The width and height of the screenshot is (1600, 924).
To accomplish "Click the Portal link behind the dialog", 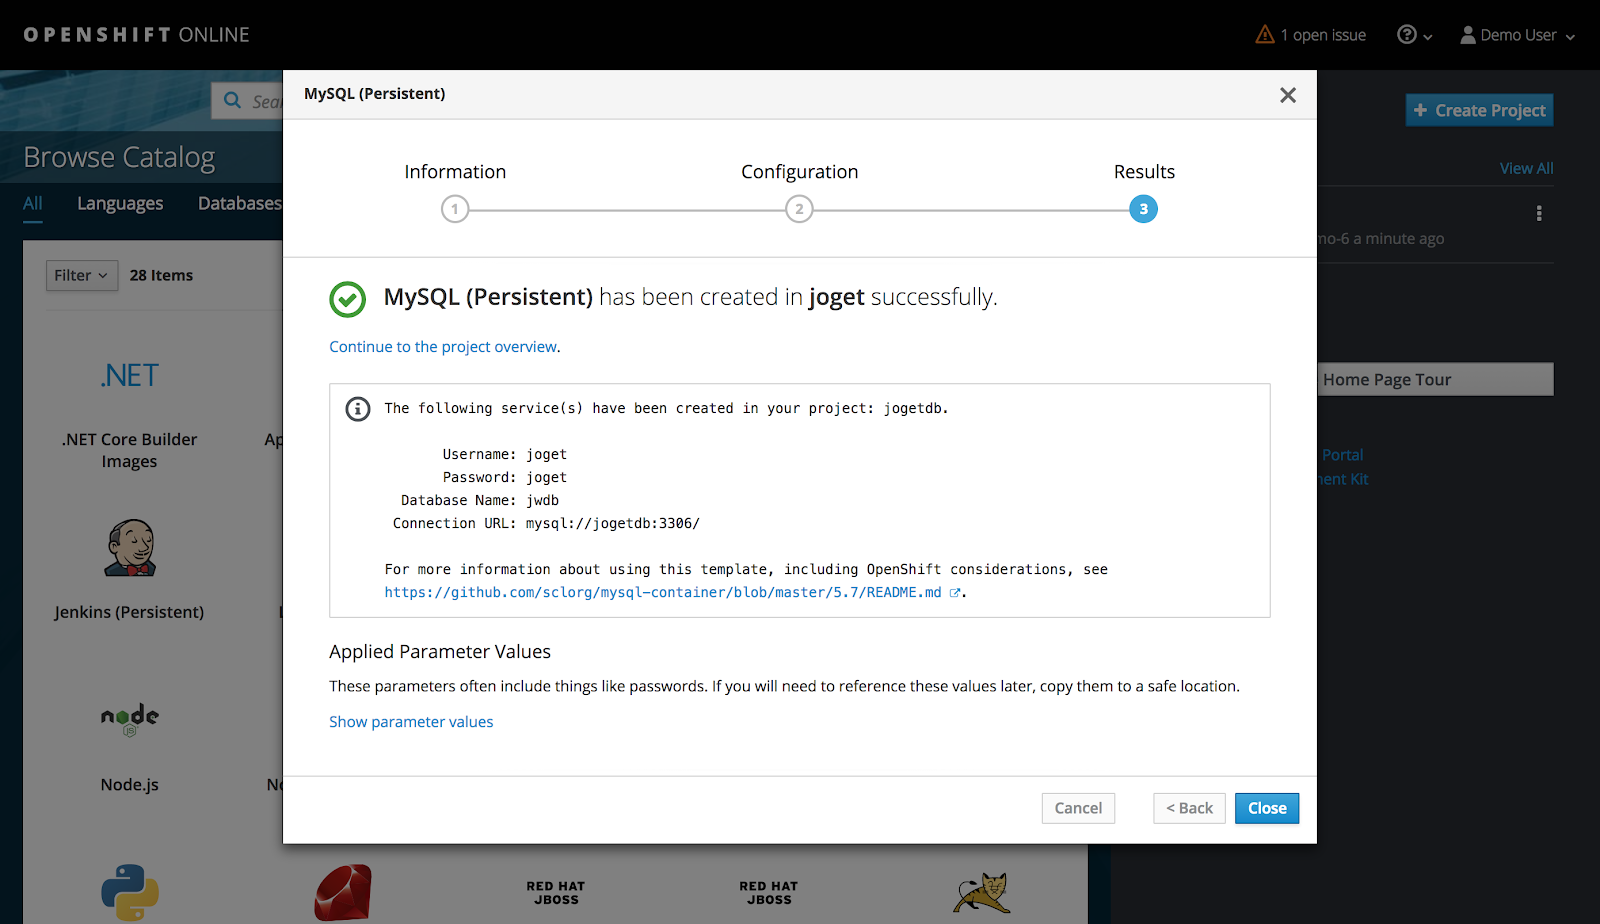I will (x=1342, y=455).
